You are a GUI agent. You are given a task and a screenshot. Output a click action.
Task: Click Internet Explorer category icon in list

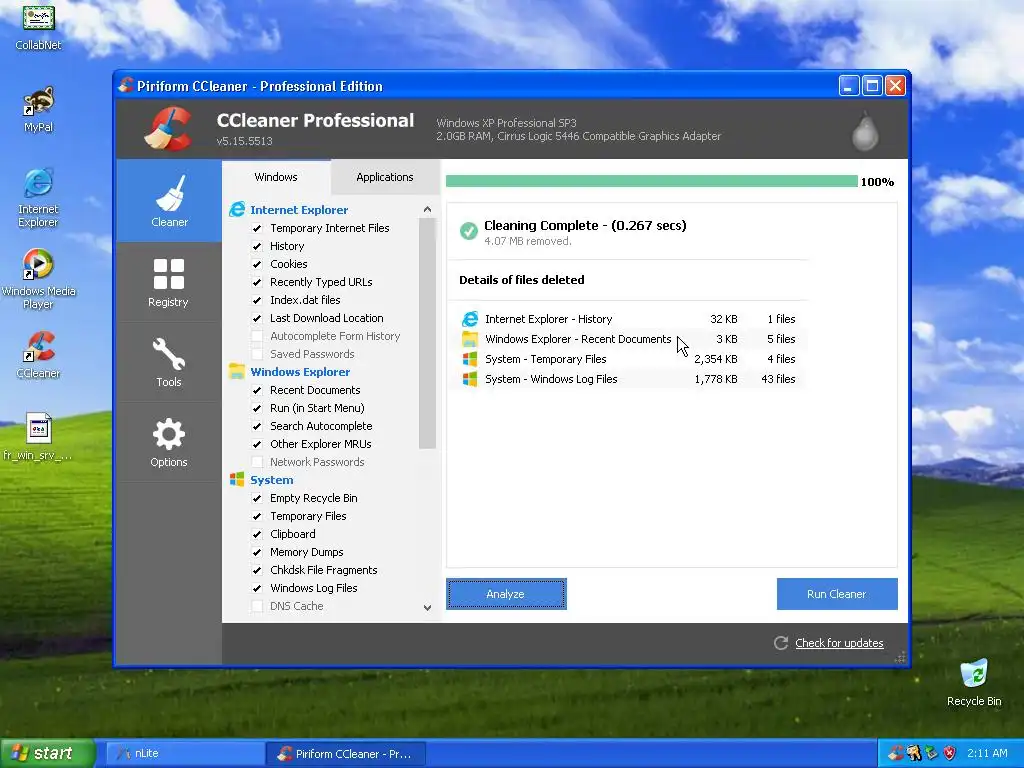[x=237, y=210]
